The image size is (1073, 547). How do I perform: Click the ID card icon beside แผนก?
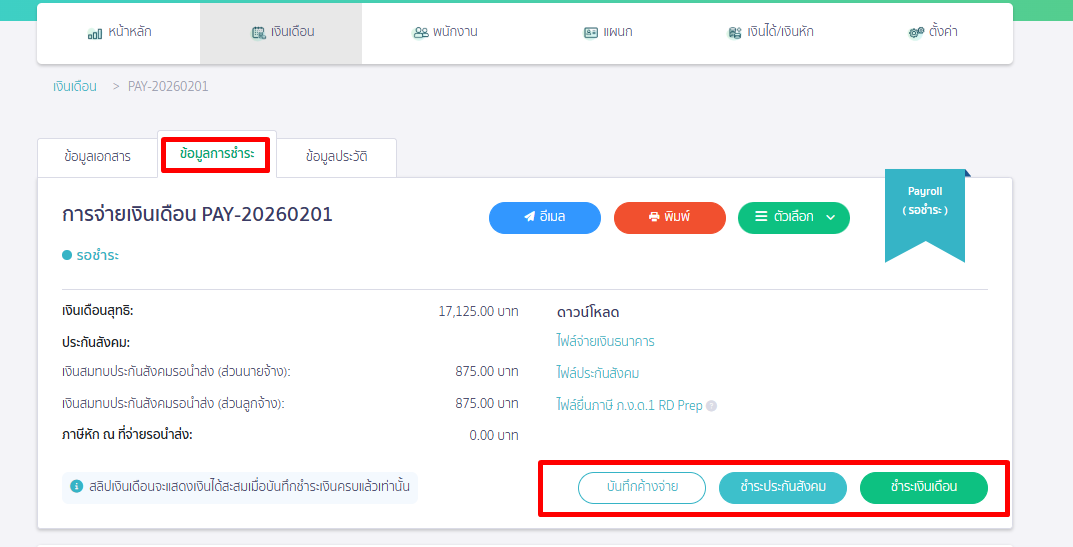point(591,33)
